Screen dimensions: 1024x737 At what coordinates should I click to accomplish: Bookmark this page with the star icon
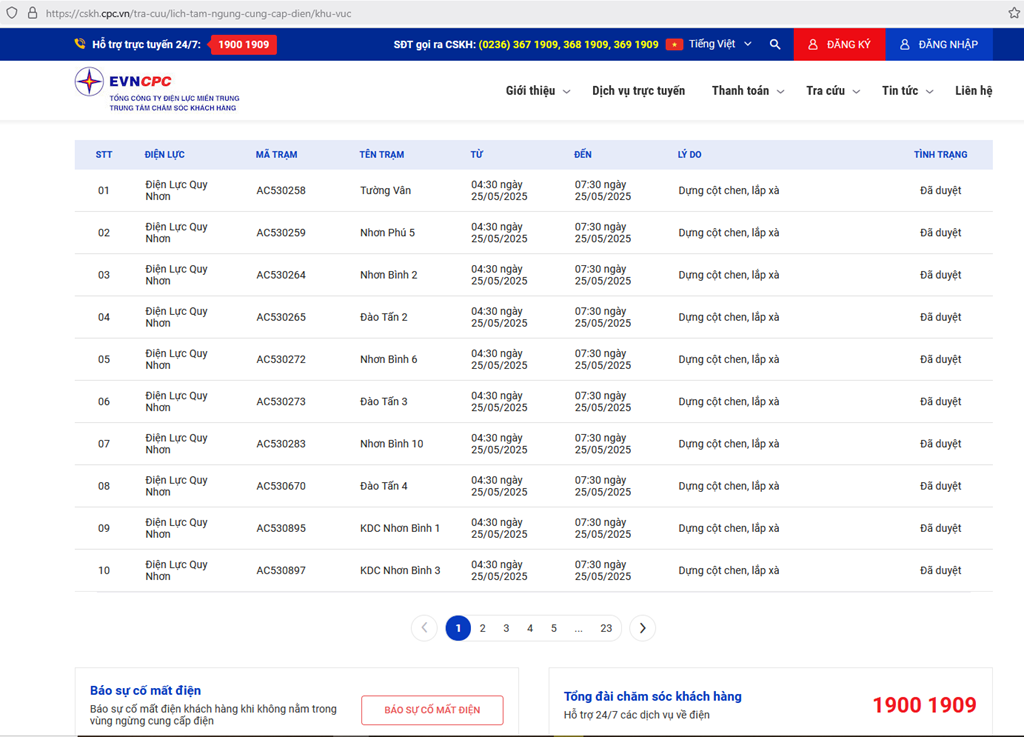click(1013, 13)
